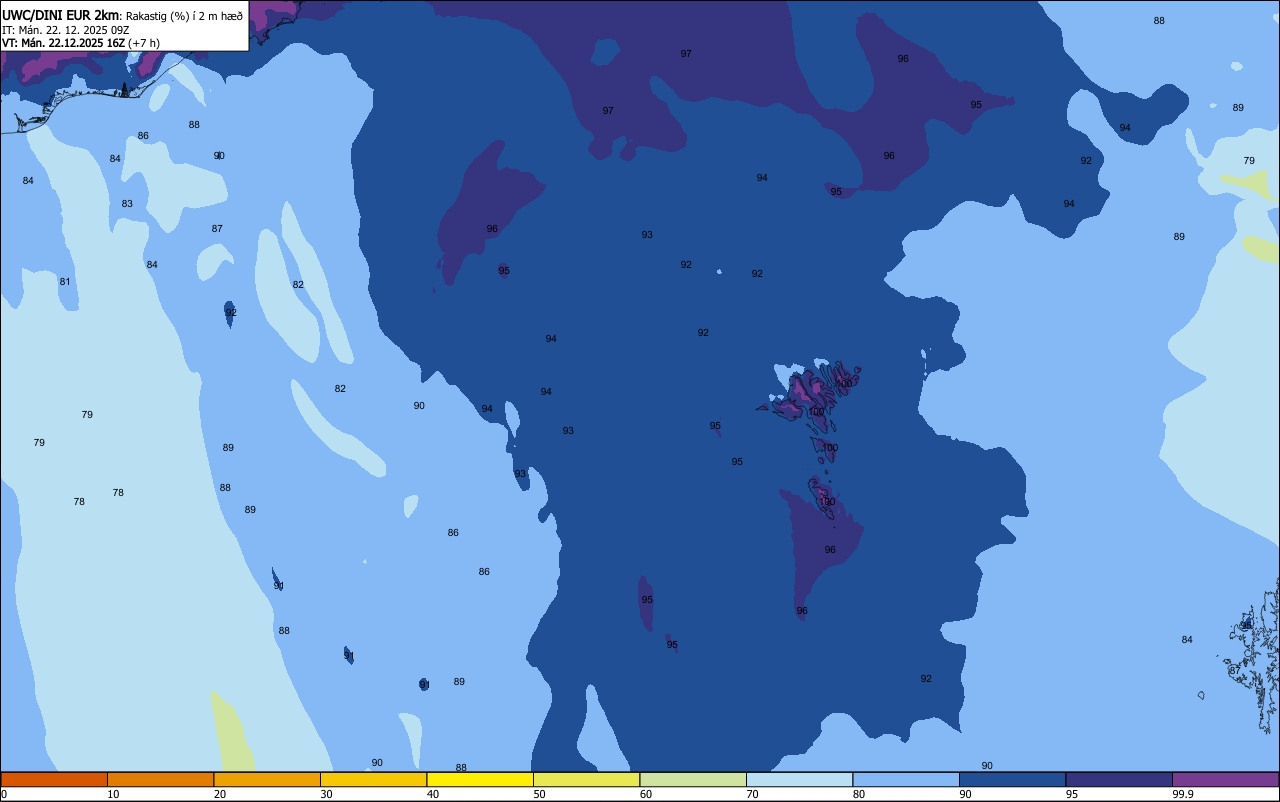Click the "0" legend scale label

[4, 794]
